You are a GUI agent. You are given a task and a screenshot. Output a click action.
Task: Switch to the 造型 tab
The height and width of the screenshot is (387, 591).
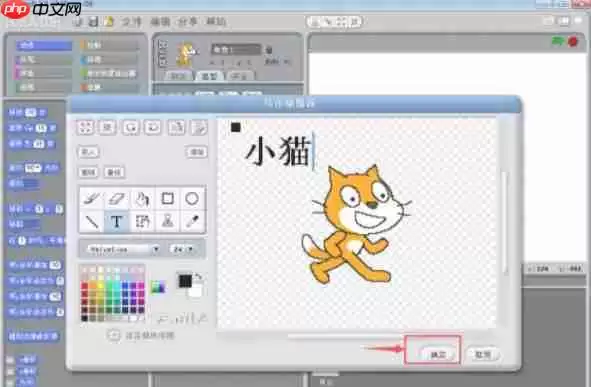pos(209,76)
